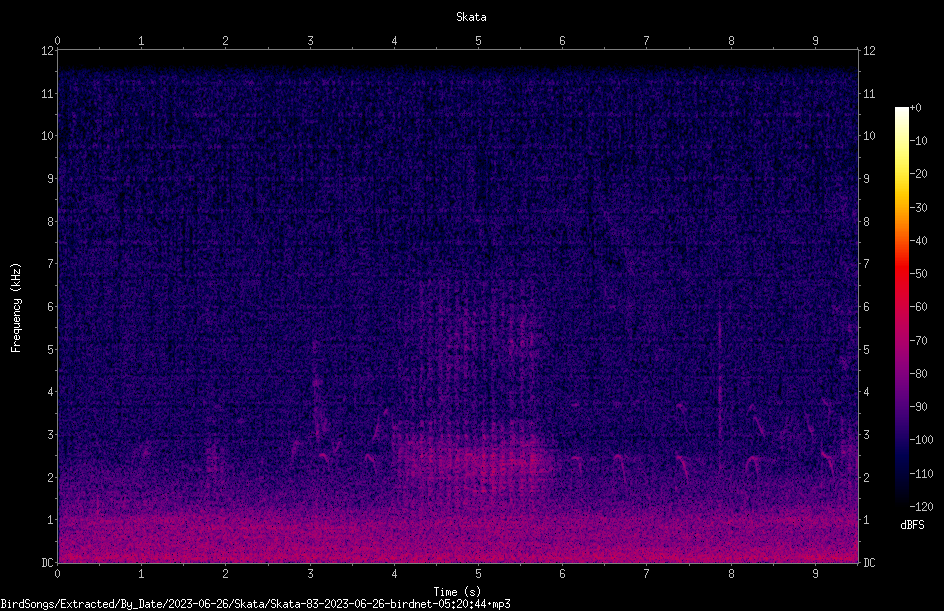Click the 'dBFS' label under the color scale
Screen dimensions: 944x611
click(x=912, y=525)
